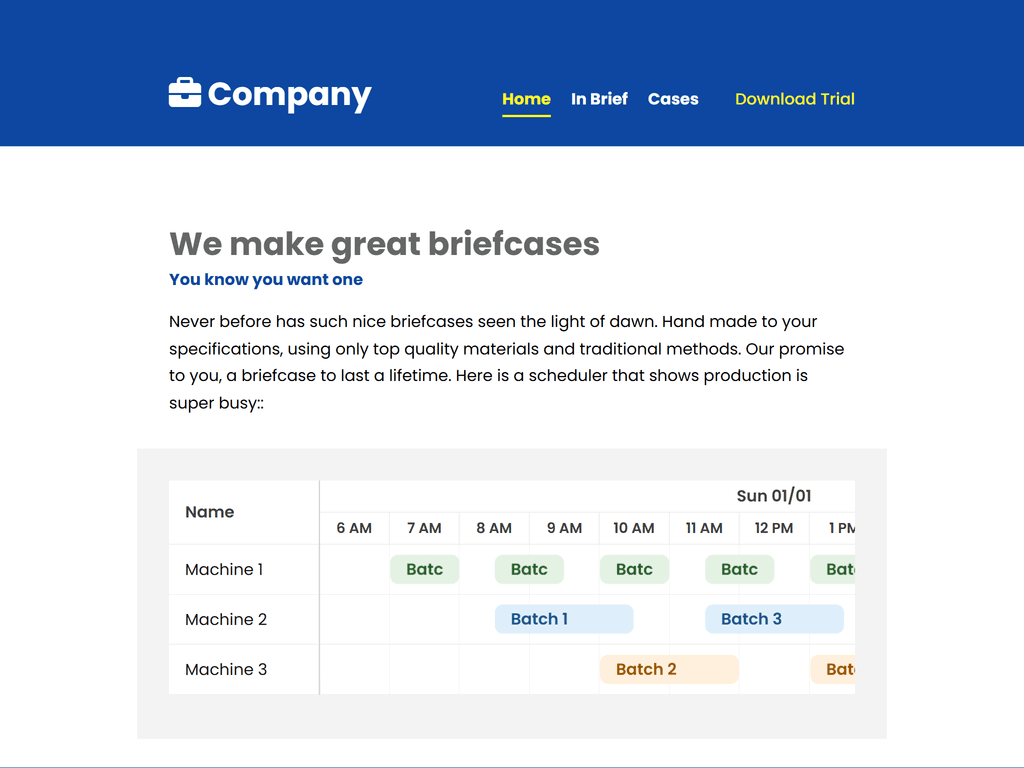Image resolution: width=1024 pixels, height=768 pixels.
Task: Click the 10 AM time header
Action: (x=634, y=528)
